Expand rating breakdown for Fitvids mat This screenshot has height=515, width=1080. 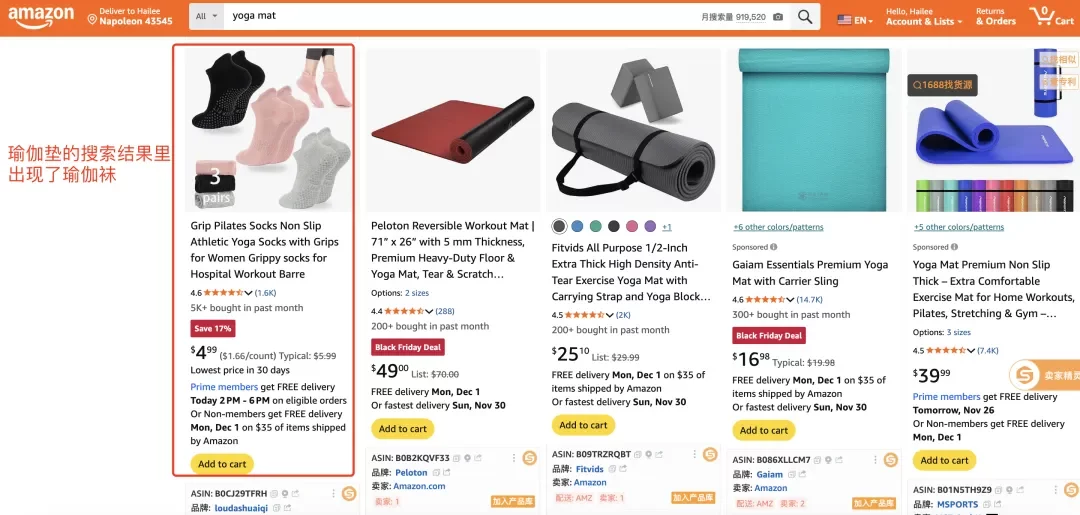610,315
